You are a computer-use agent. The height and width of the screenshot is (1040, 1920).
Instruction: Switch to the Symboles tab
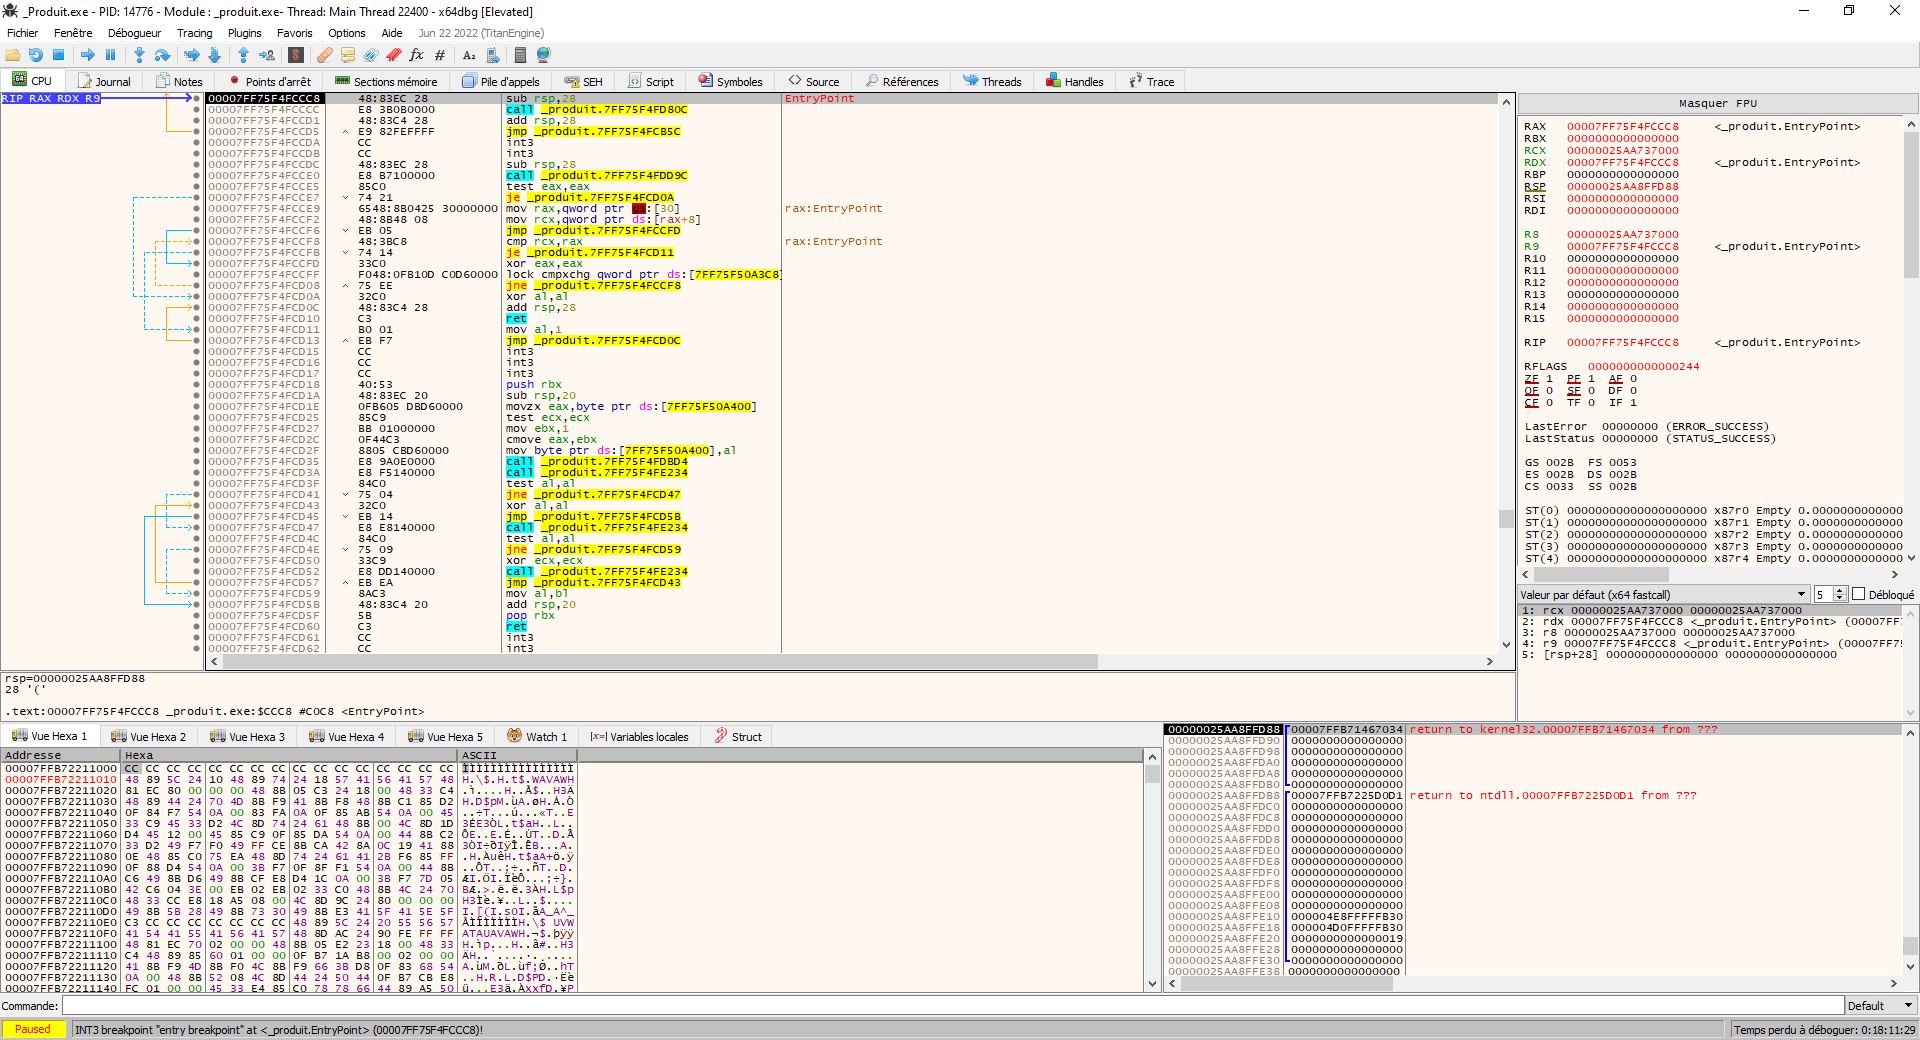tap(731, 81)
